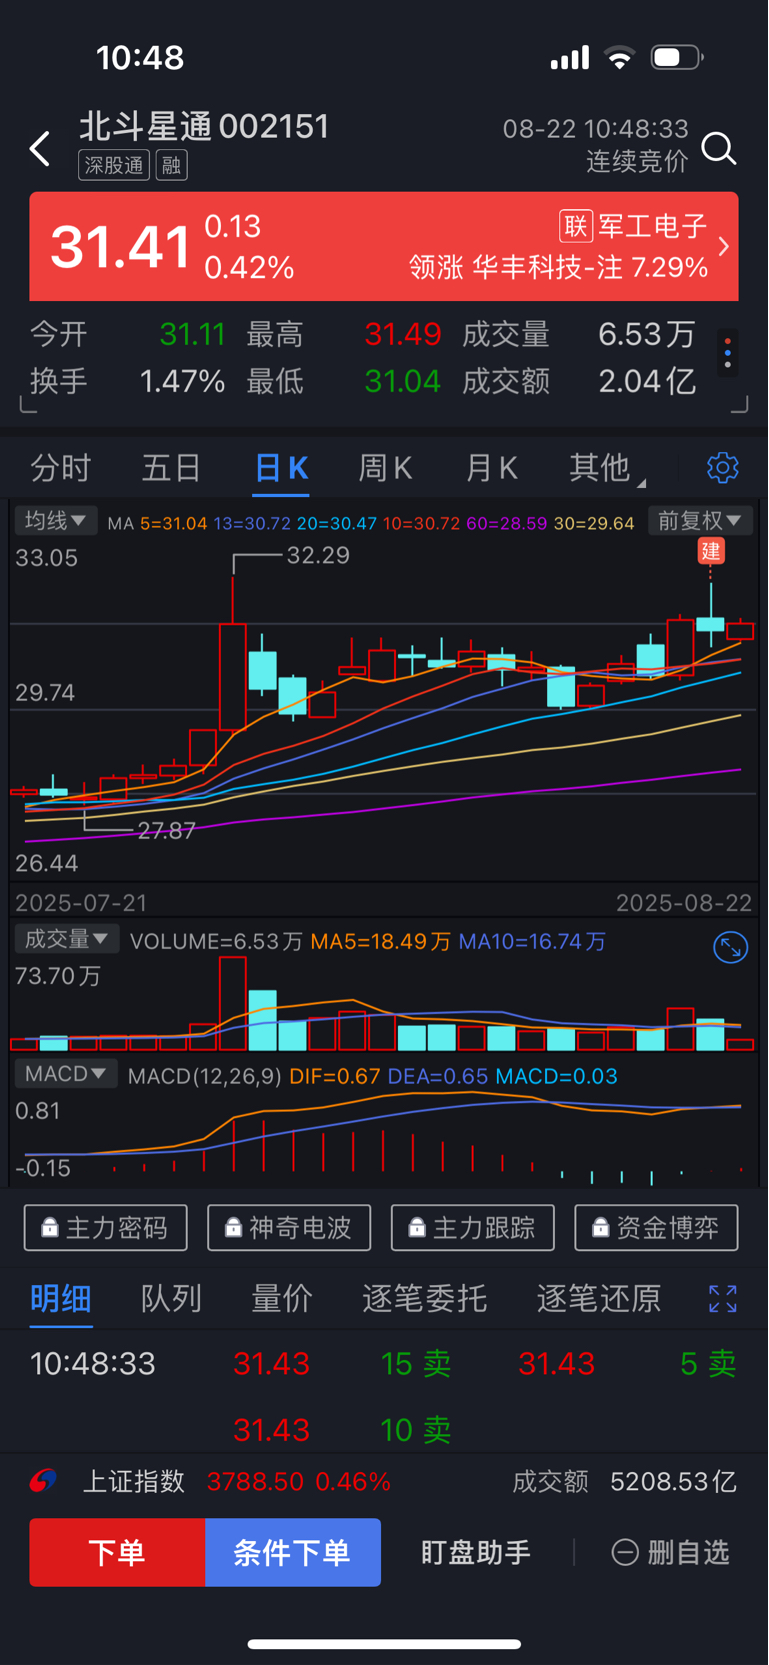Open the 前复权 adjustment dropdown
The width and height of the screenshot is (769, 1665).
(x=699, y=521)
